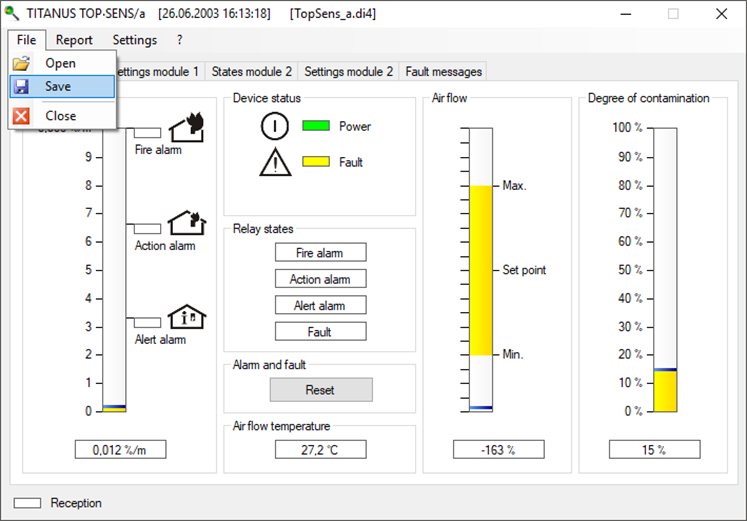Image resolution: width=747 pixels, height=521 pixels.
Task: Click the Min. air flow marker label
Action: 513,354
